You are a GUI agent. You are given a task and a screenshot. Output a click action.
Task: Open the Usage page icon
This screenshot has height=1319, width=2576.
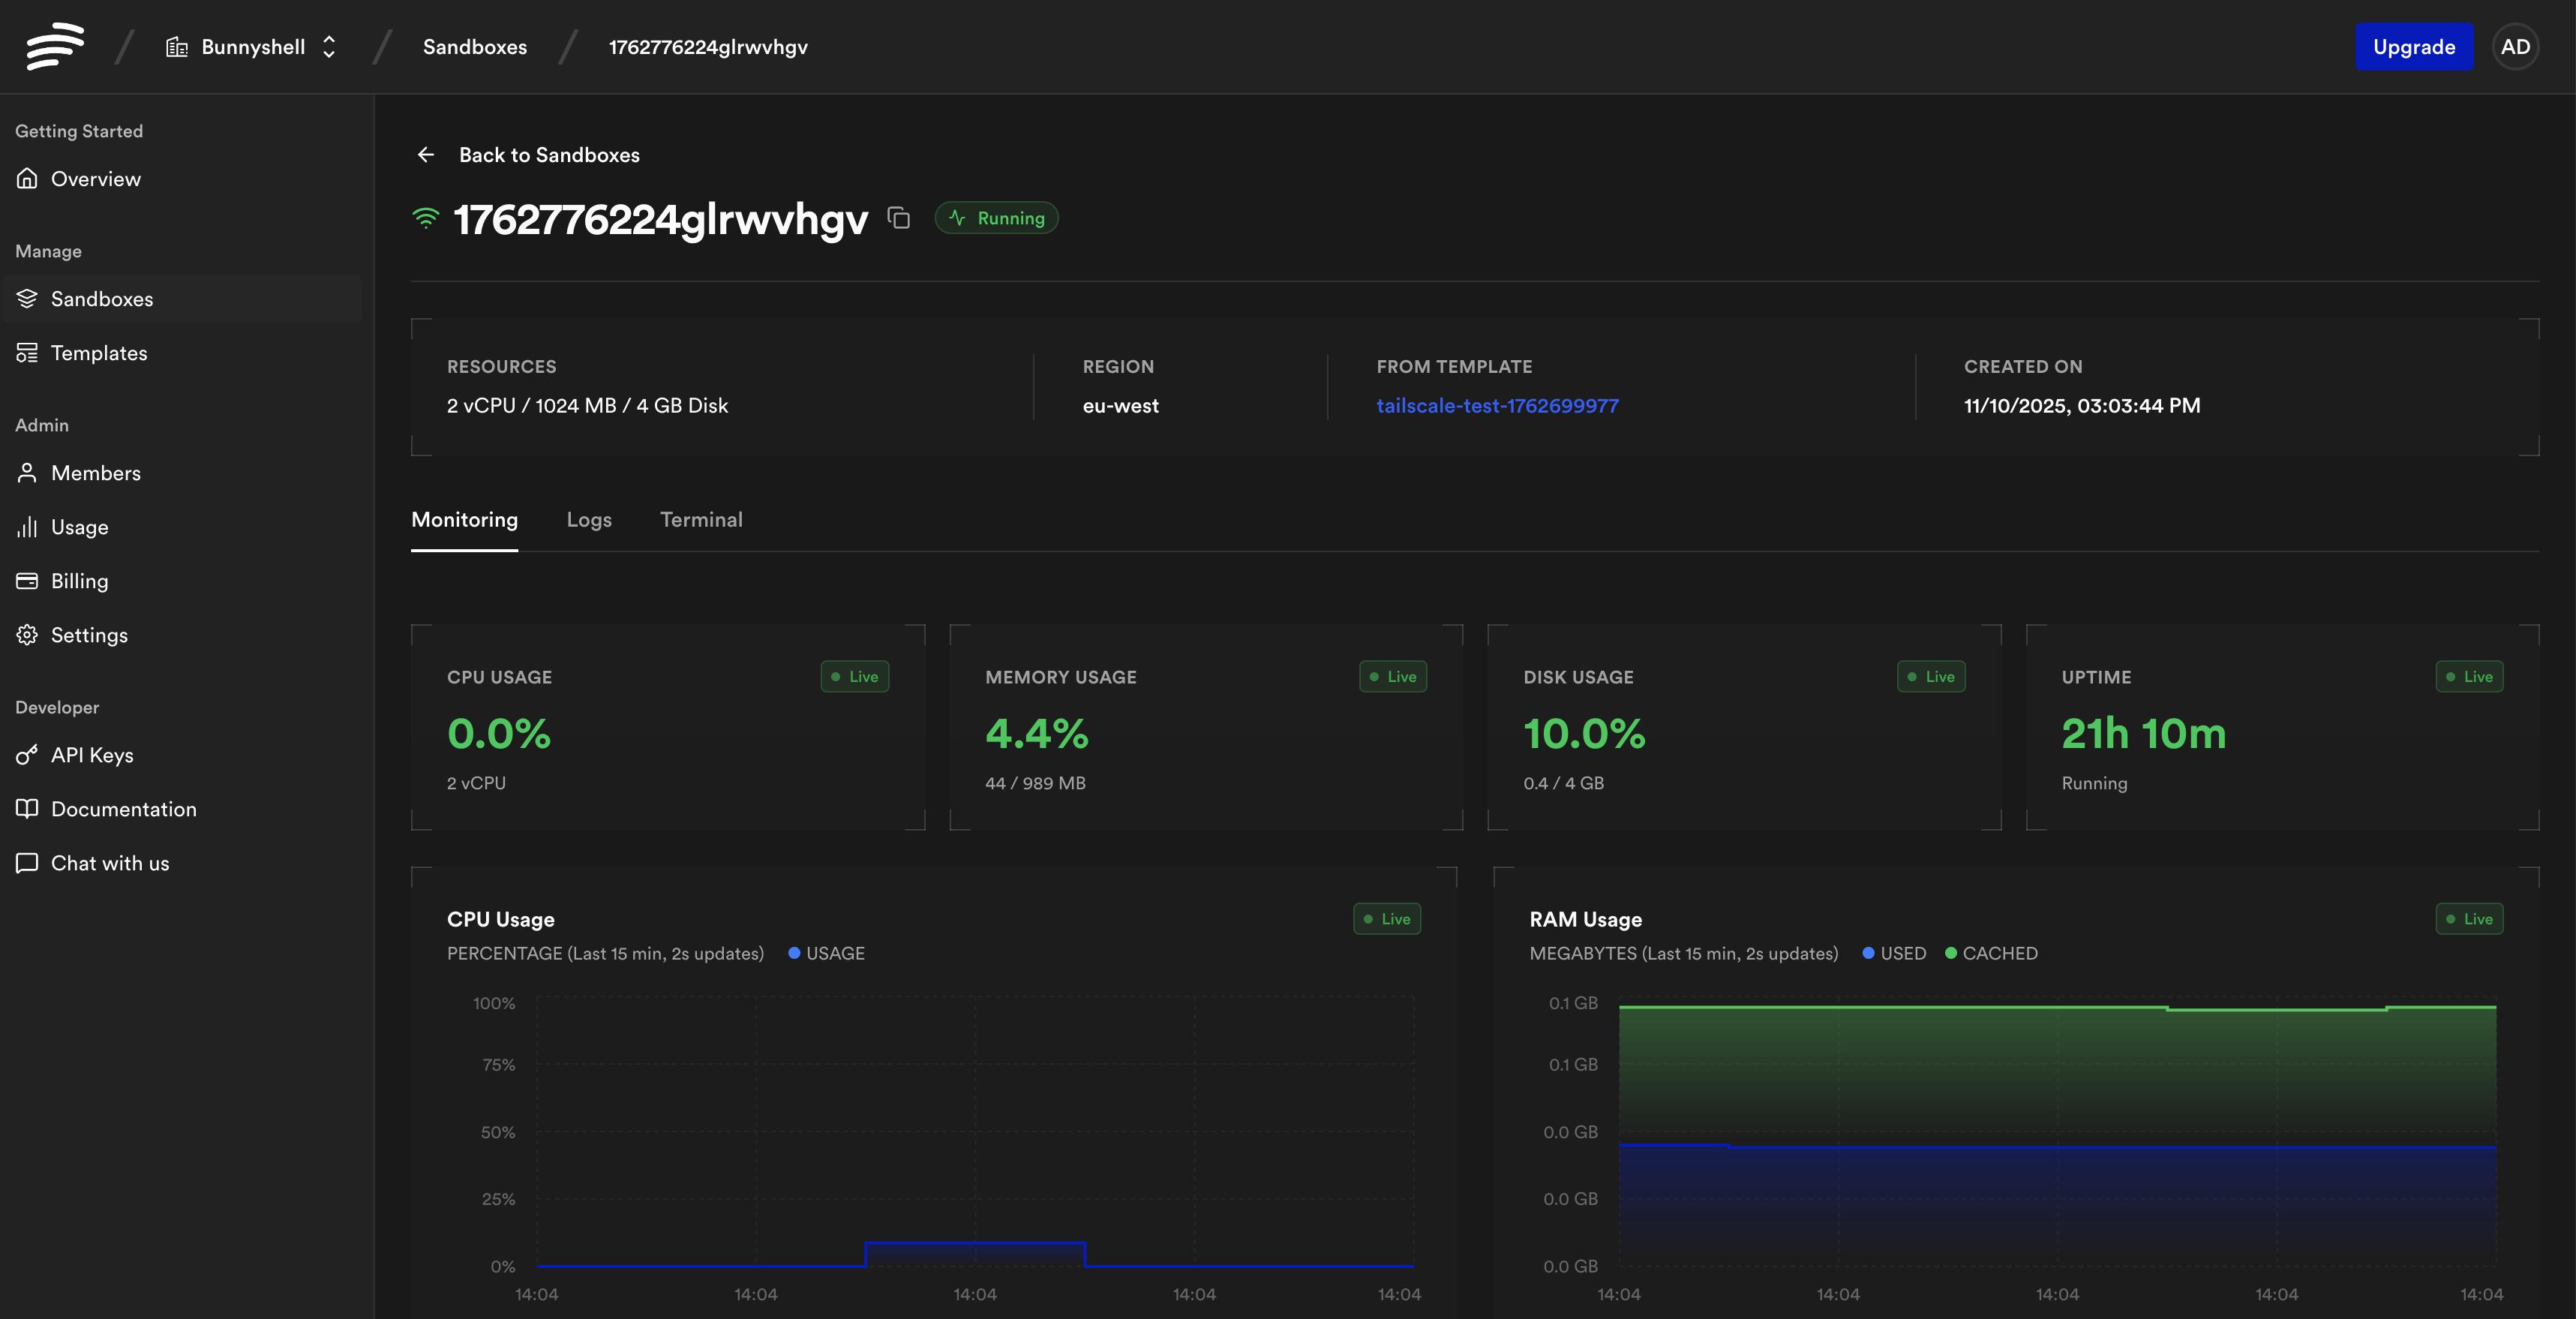tap(27, 527)
